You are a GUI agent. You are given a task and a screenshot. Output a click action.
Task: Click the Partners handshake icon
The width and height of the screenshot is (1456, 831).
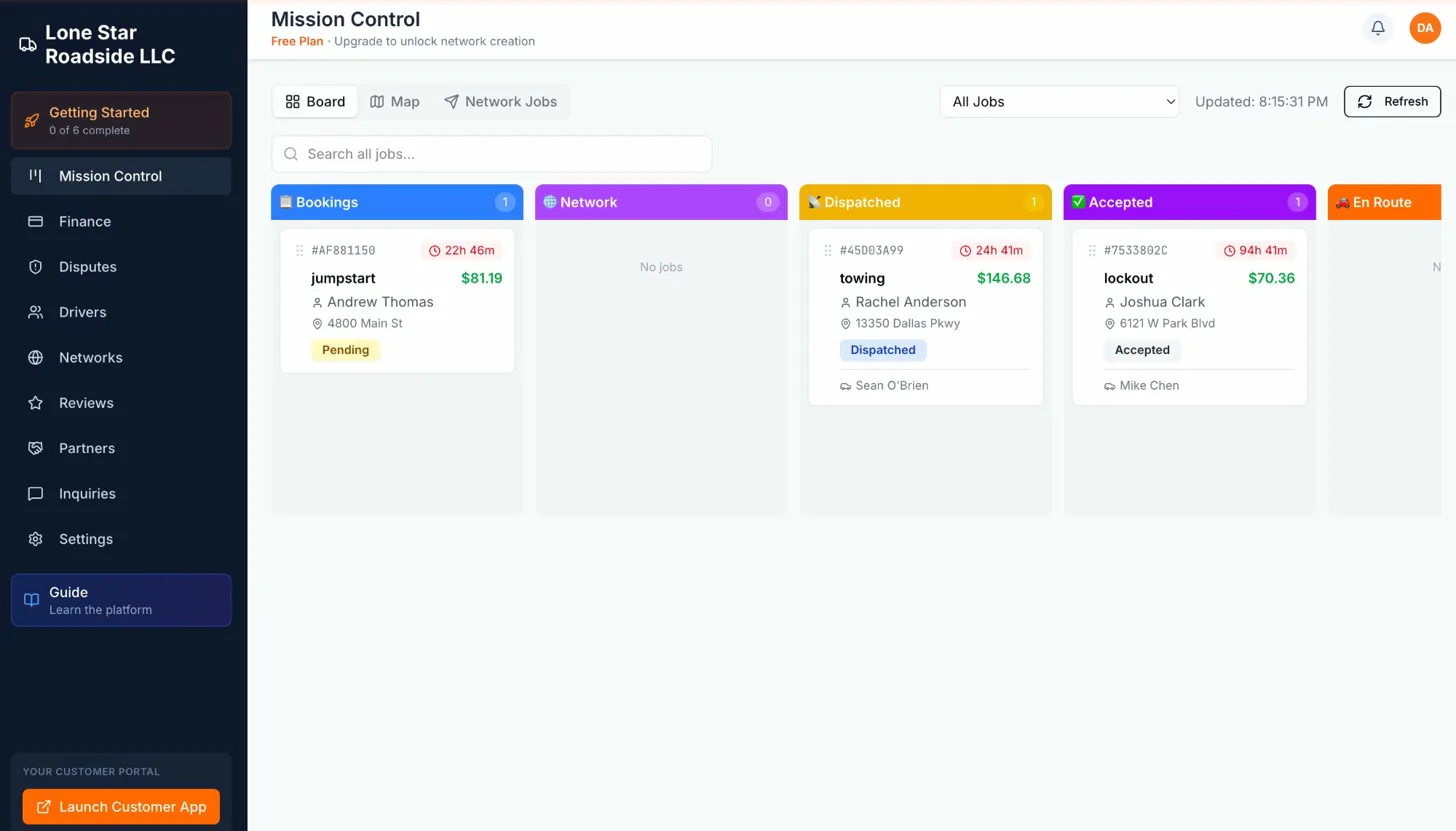coord(36,448)
